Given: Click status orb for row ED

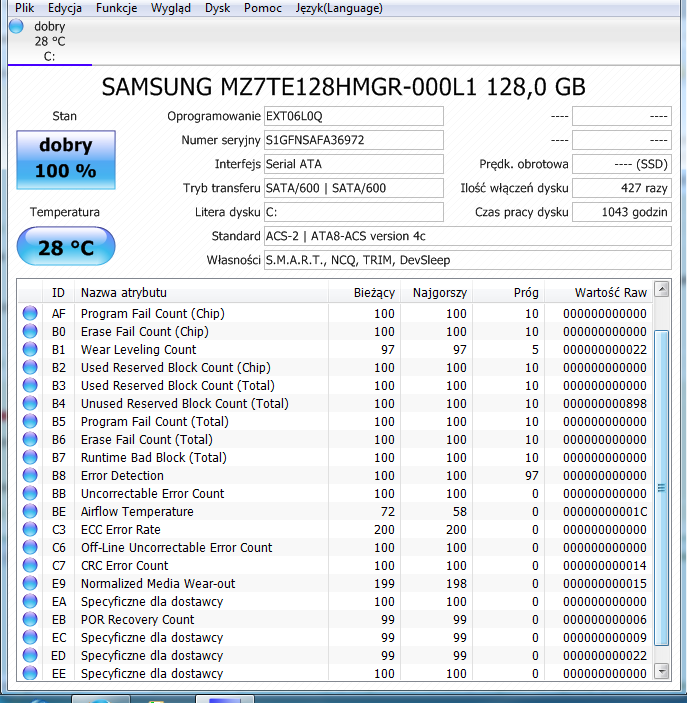Looking at the screenshot, I should pyautogui.click(x=30, y=655).
